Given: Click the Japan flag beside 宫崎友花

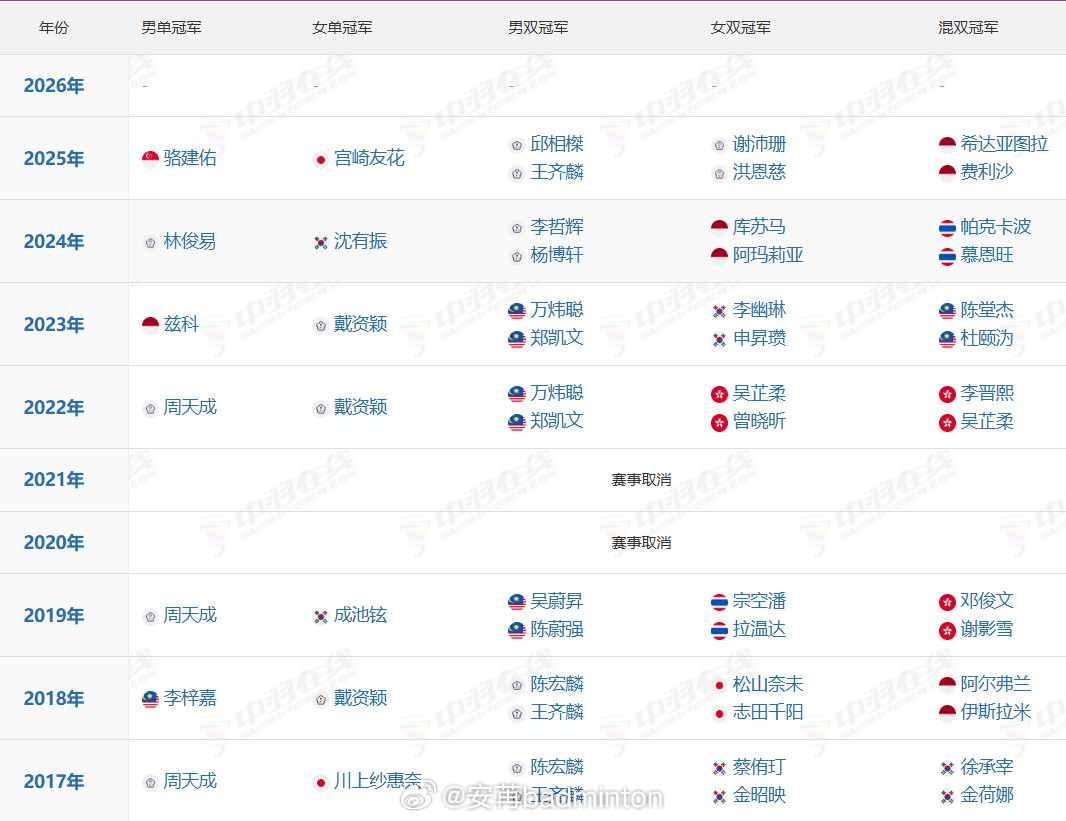Looking at the screenshot, I should 321,160.
